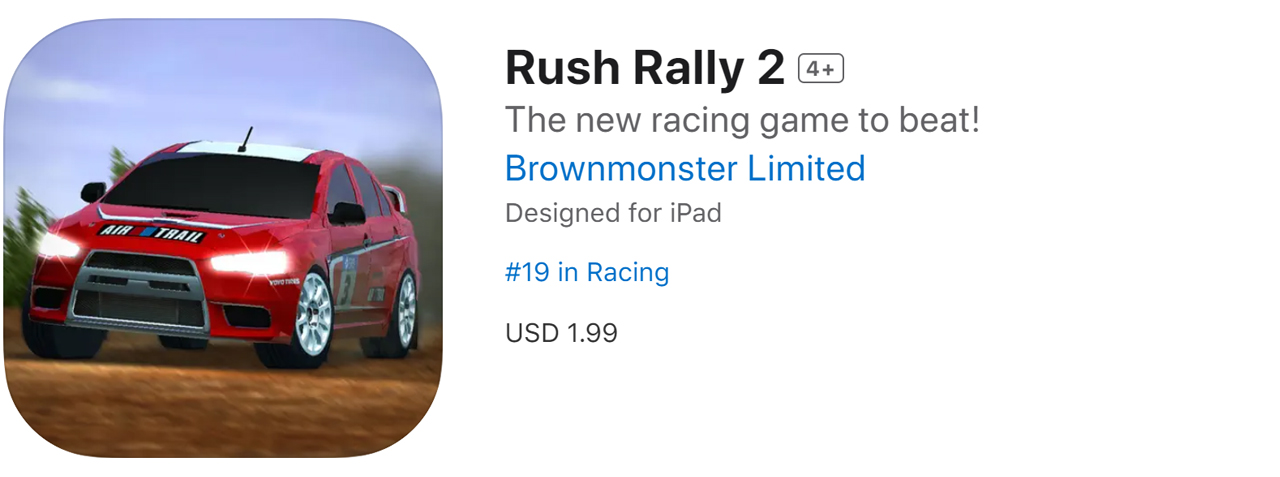The image size is (1280, 477).
Task: Click the 'Designed for iPad' label
Action: click(613, 213)
